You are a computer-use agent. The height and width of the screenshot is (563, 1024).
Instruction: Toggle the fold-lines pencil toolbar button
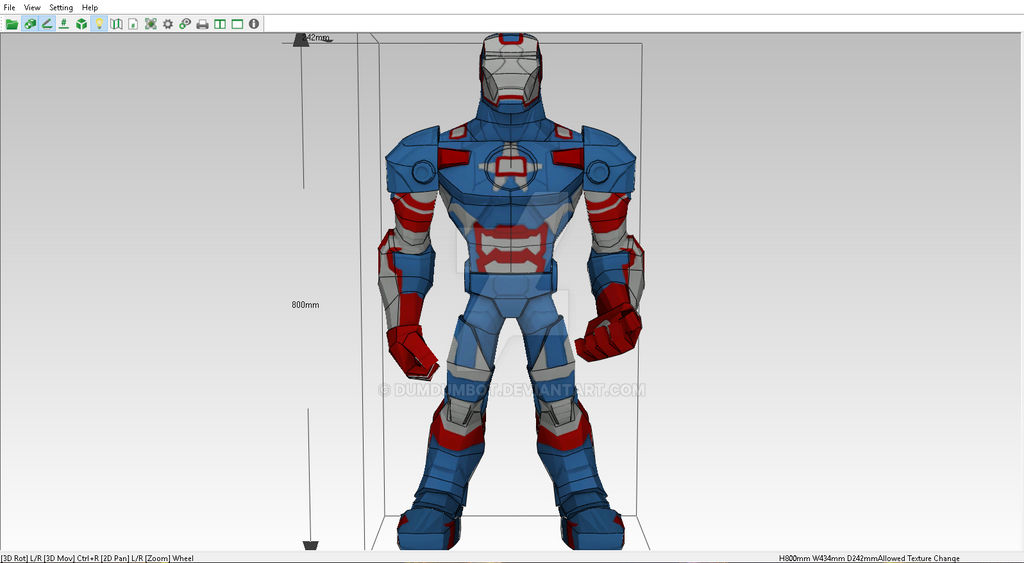point(46,24)
